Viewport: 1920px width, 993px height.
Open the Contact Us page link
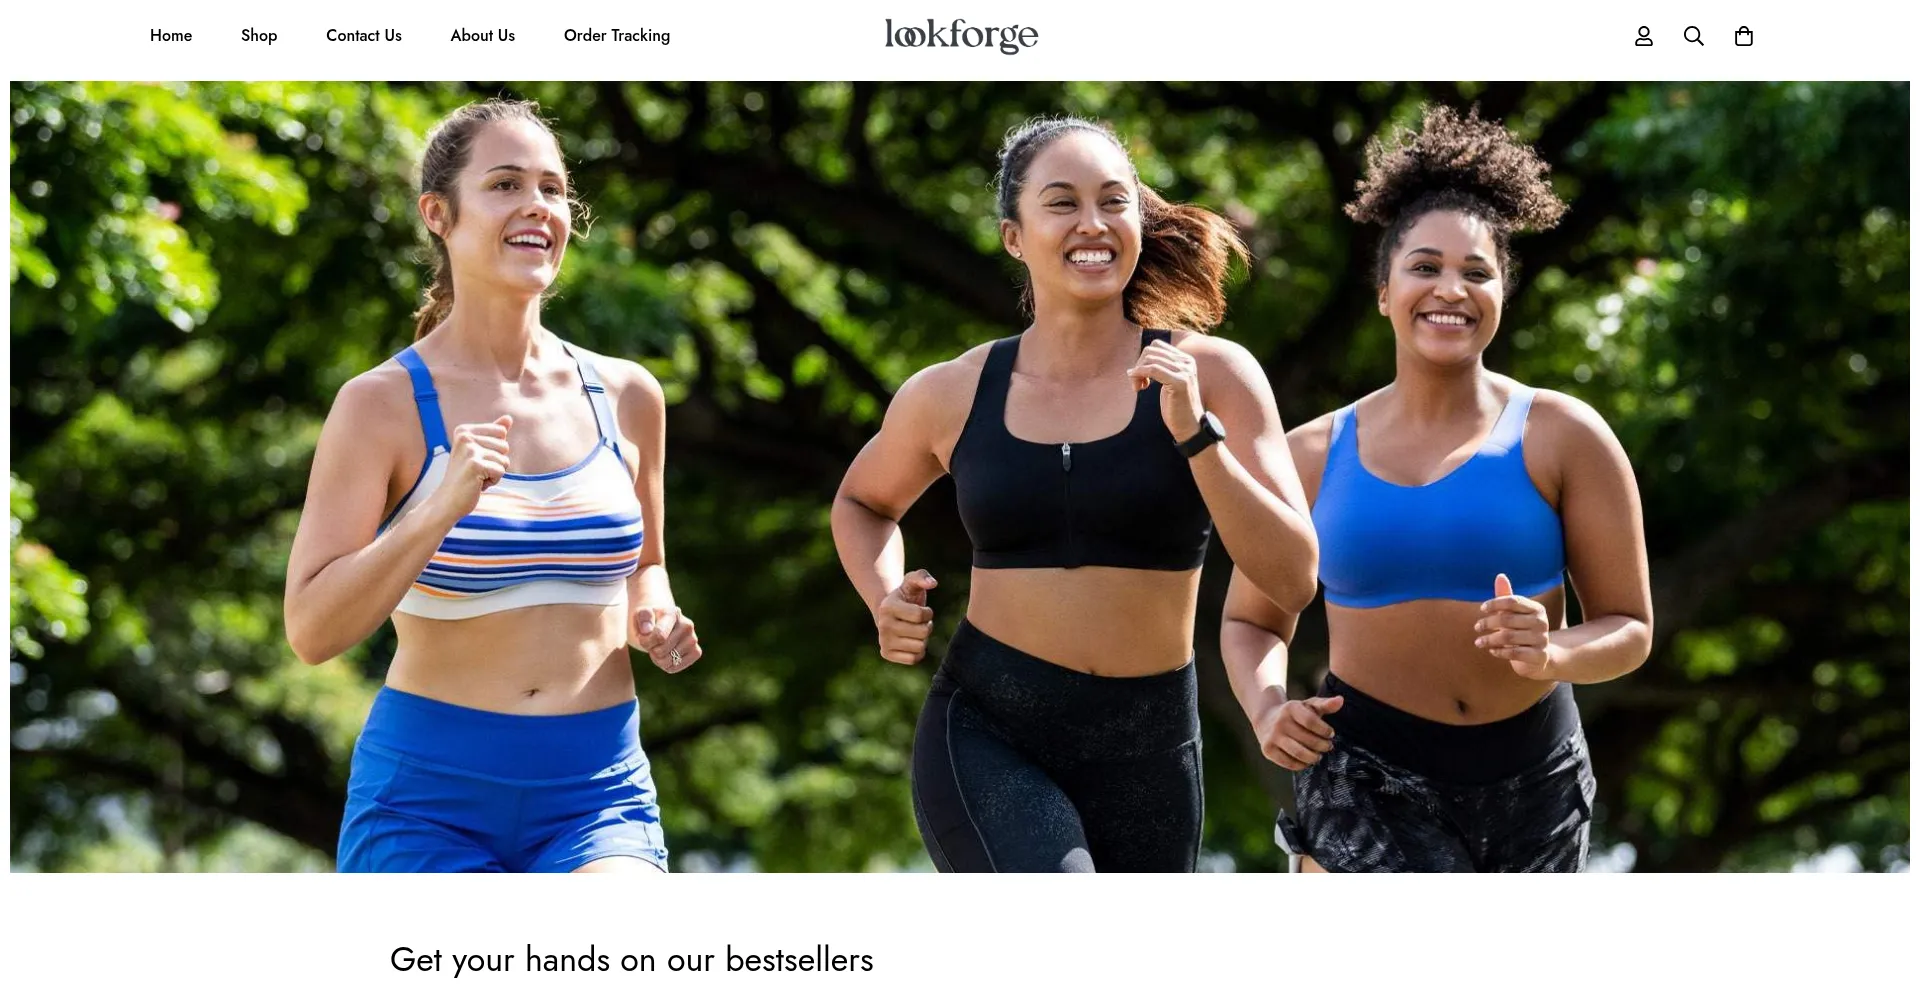[x=364, y=36]
